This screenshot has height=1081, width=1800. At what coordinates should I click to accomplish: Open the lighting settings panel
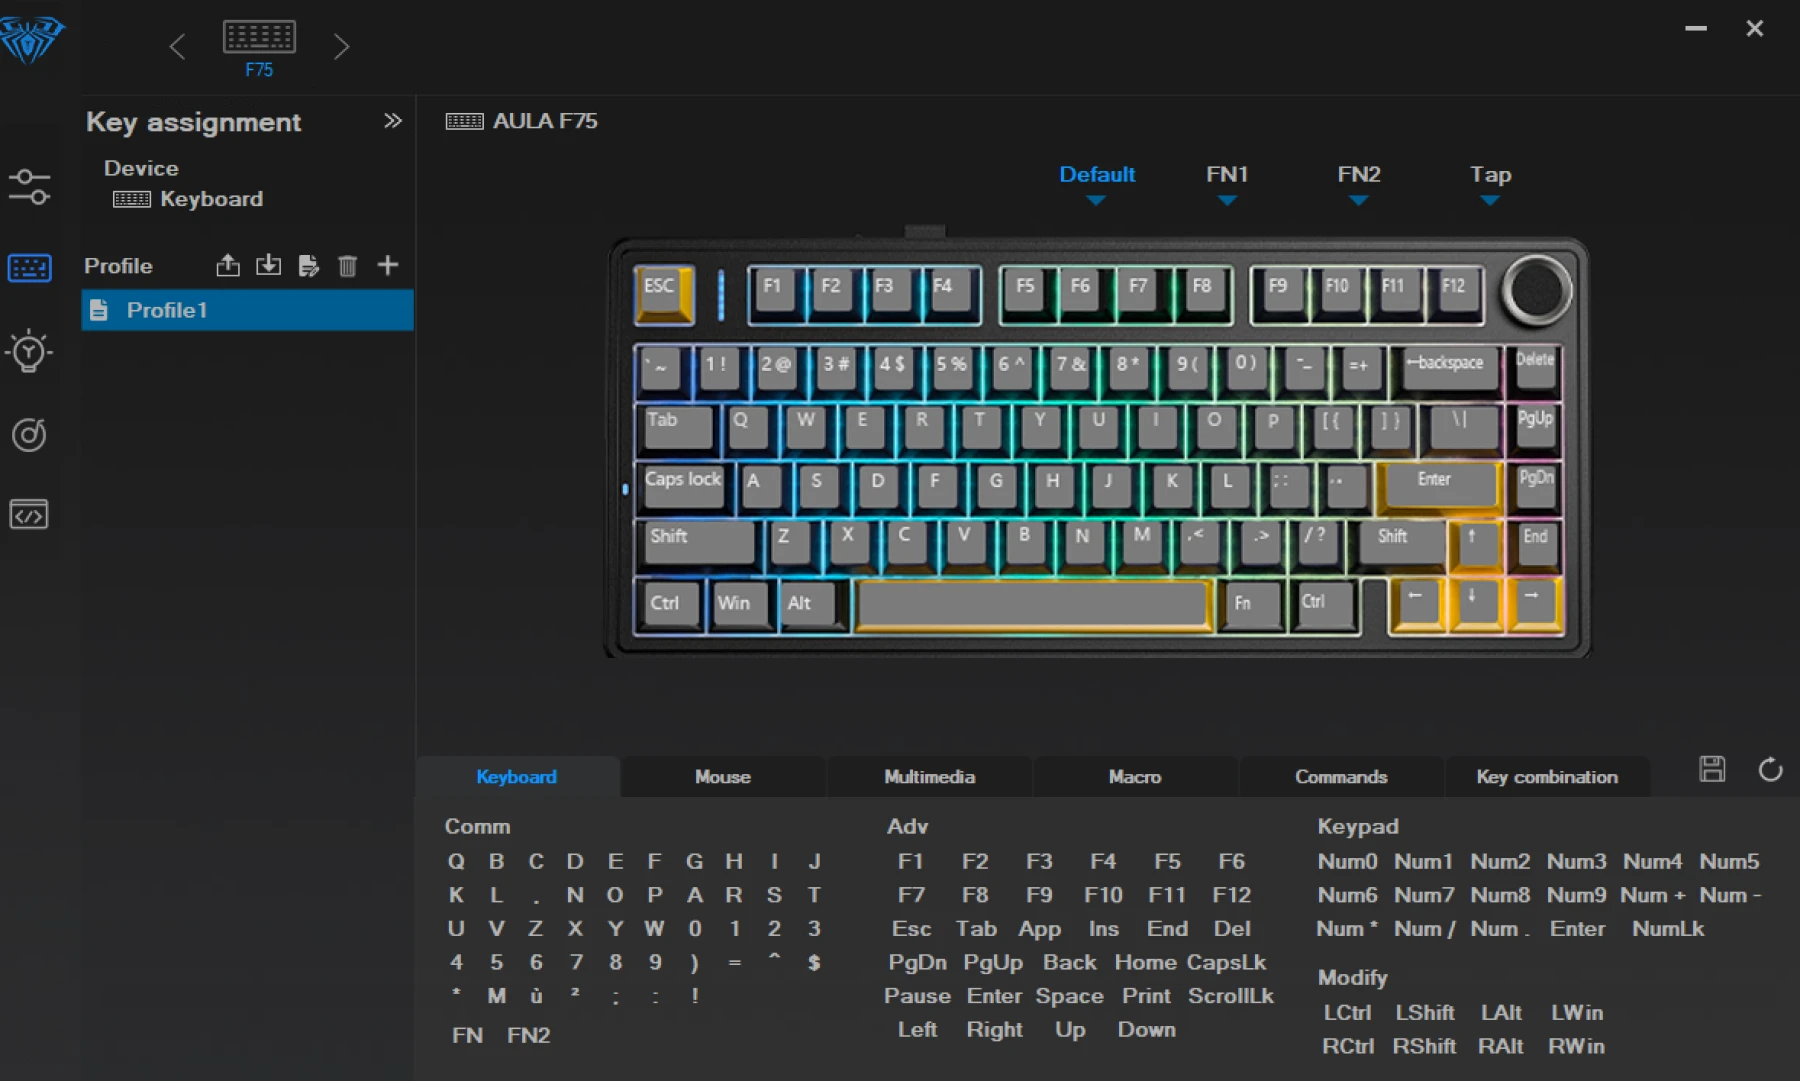[x=30, y=352]
